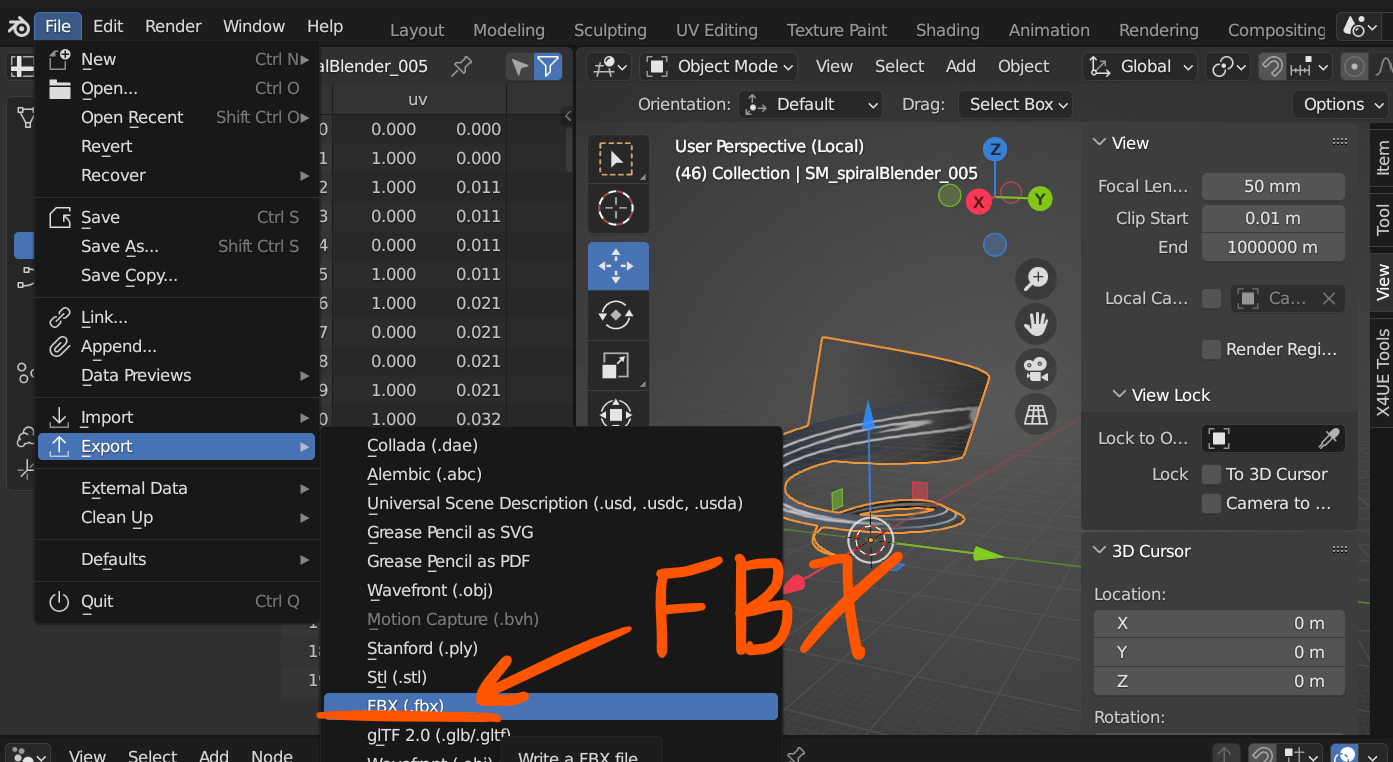Adjust the Clip End 1000000 m field

(1273, 247)
